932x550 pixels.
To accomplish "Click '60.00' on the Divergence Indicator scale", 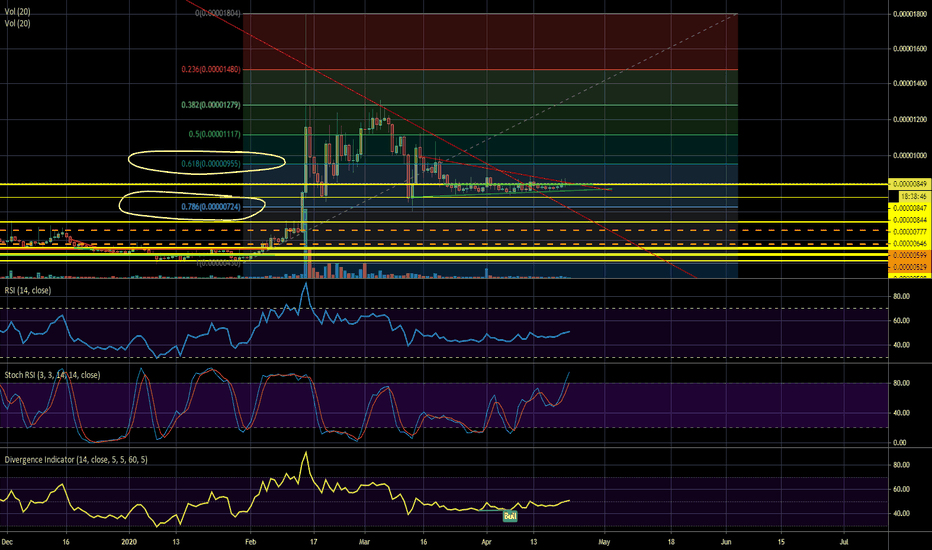I will (901, 489).
